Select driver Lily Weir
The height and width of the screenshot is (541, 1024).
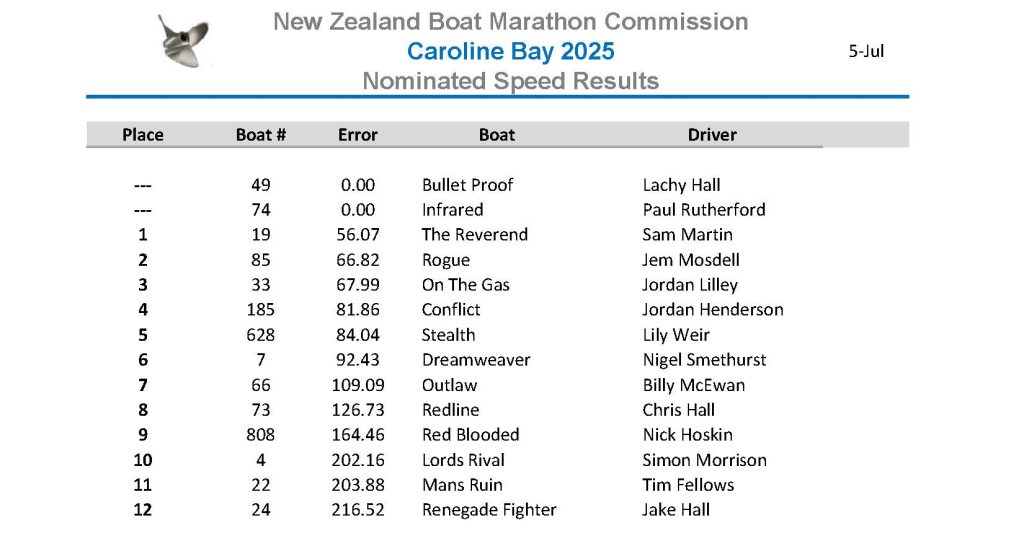(676, 335)
